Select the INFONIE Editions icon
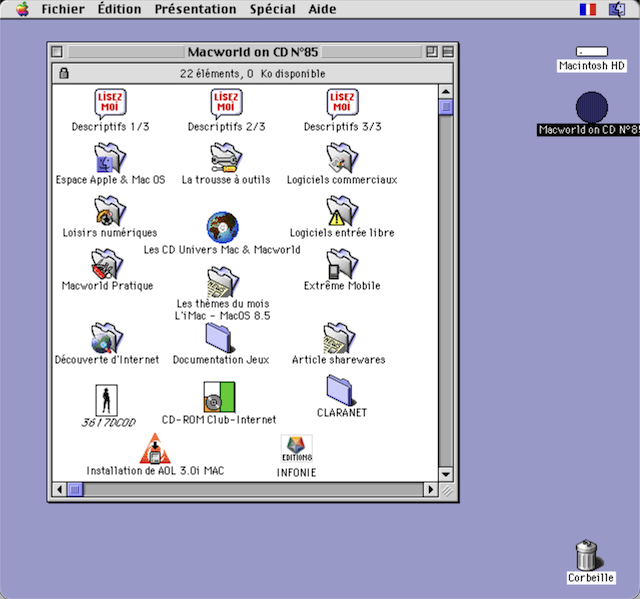This screenshot has width=640, height=599. point(297,448)
